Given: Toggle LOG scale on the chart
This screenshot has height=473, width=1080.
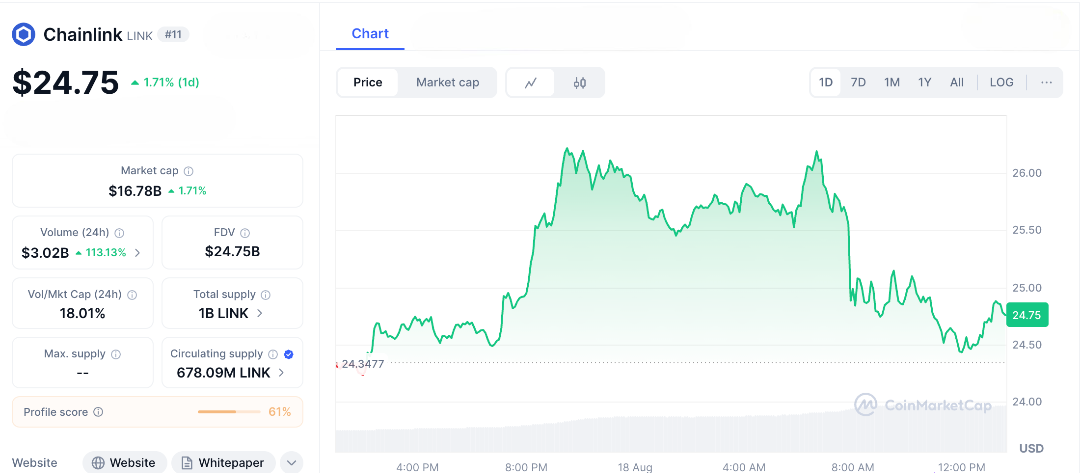Looking at the screenshot, I should (x=1001, y=83).
